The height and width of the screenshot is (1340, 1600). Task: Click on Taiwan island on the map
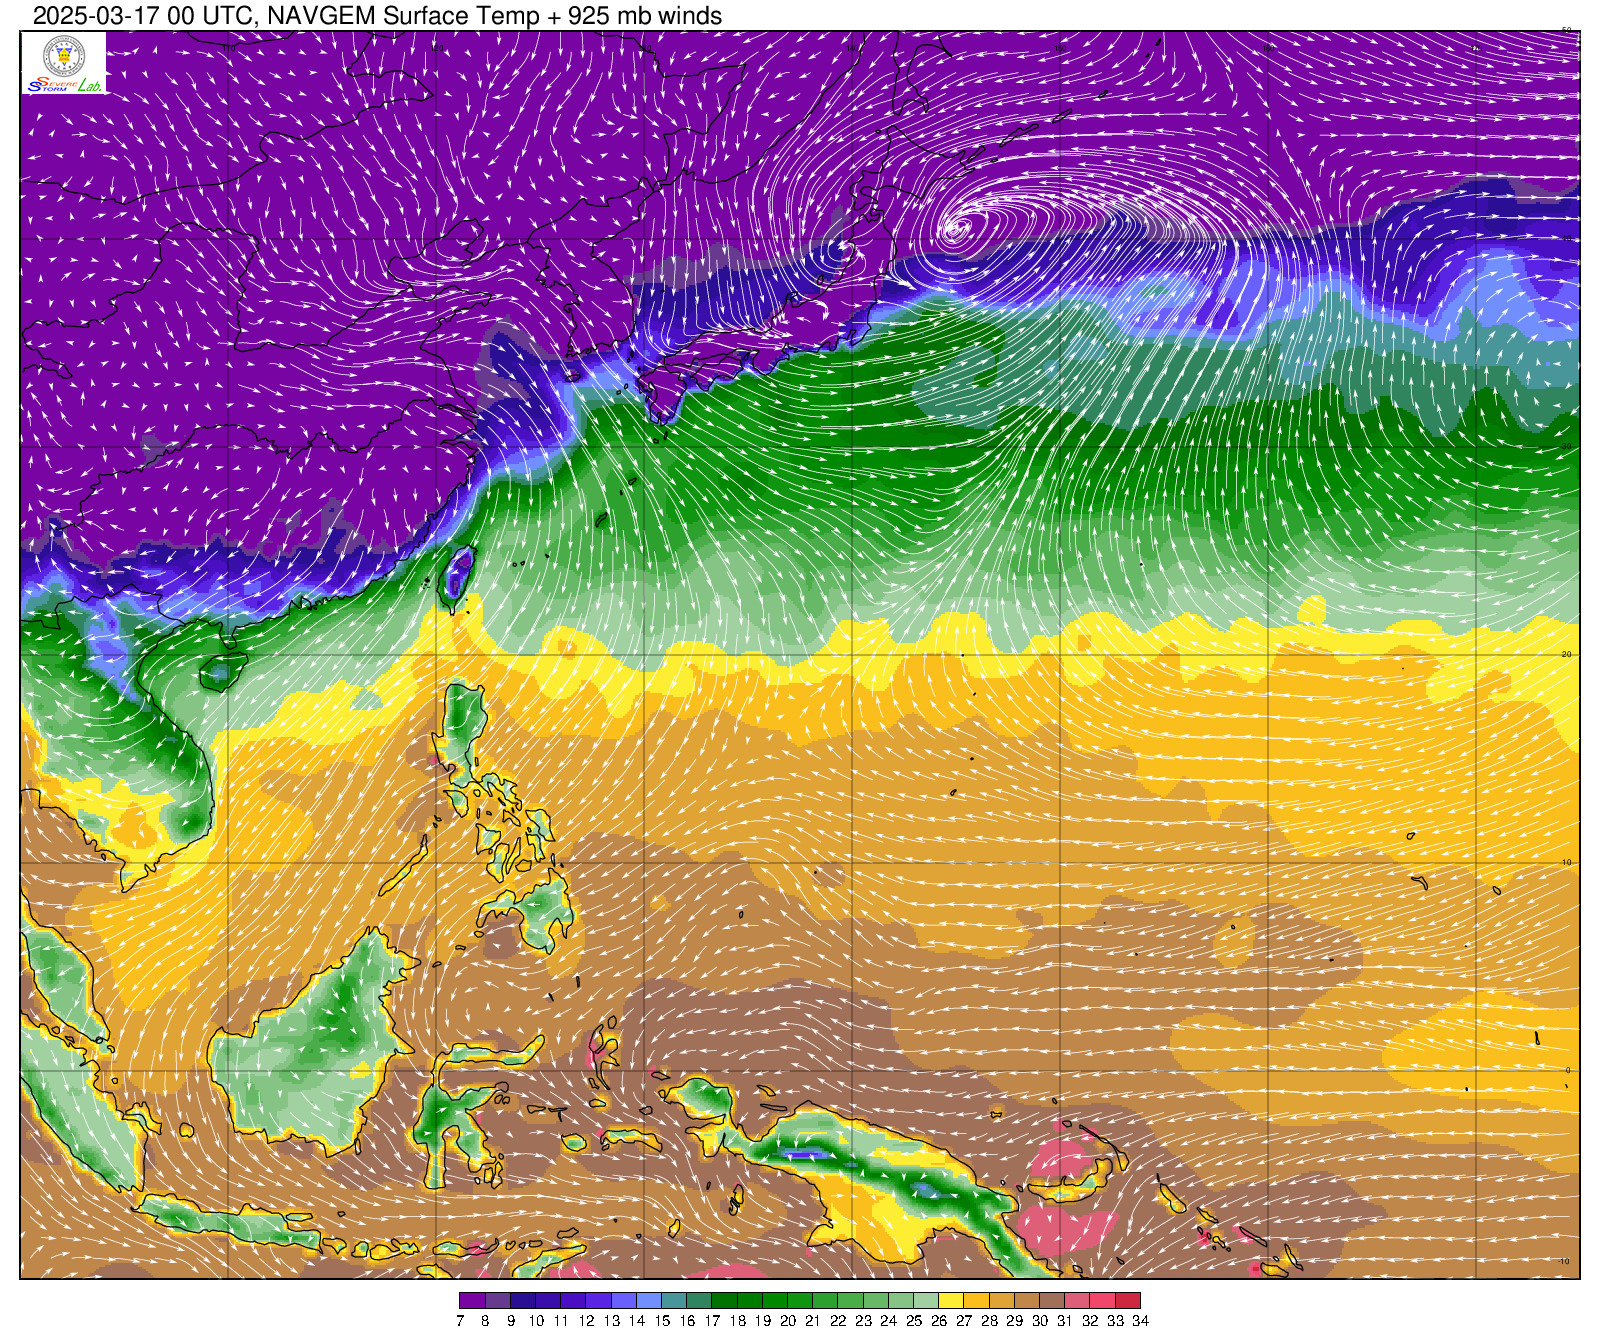(458, 575)
